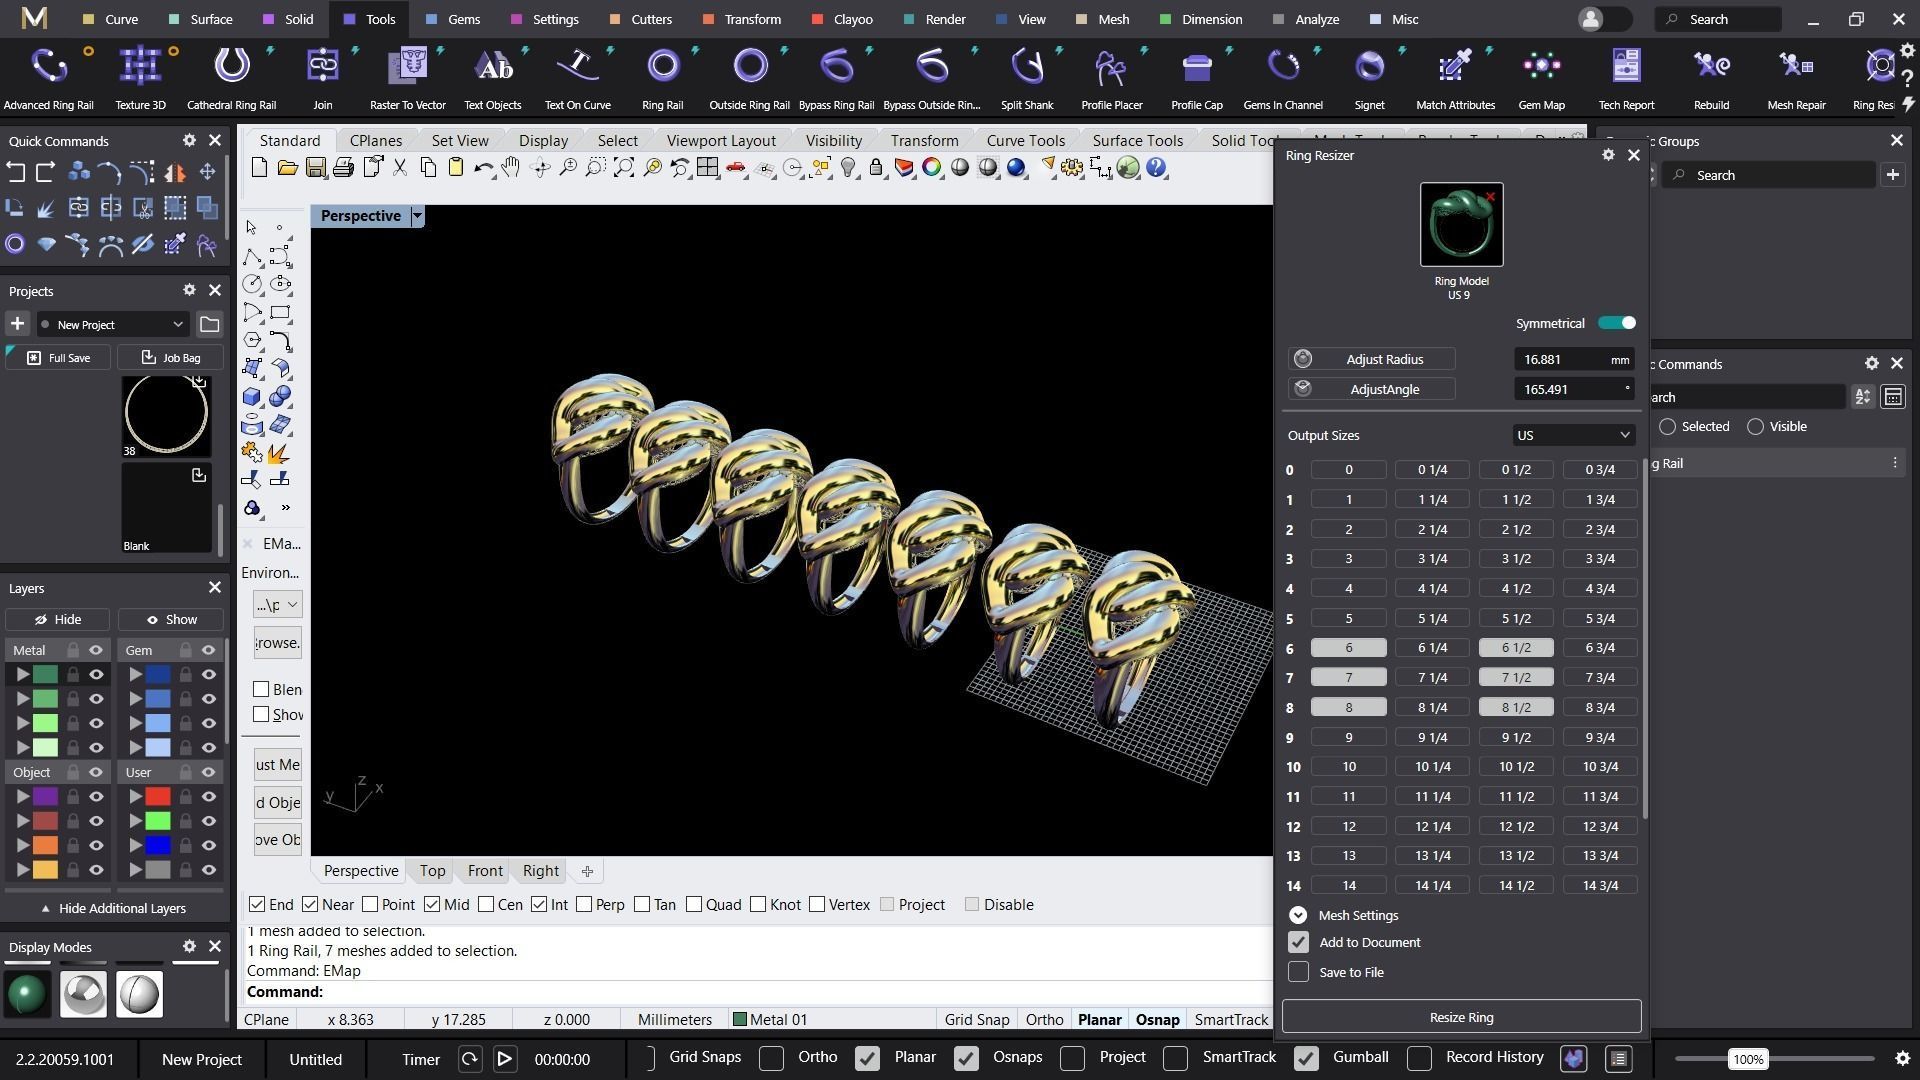
Task: Expand the first Gem layer row
Action: tap(135, 675)
